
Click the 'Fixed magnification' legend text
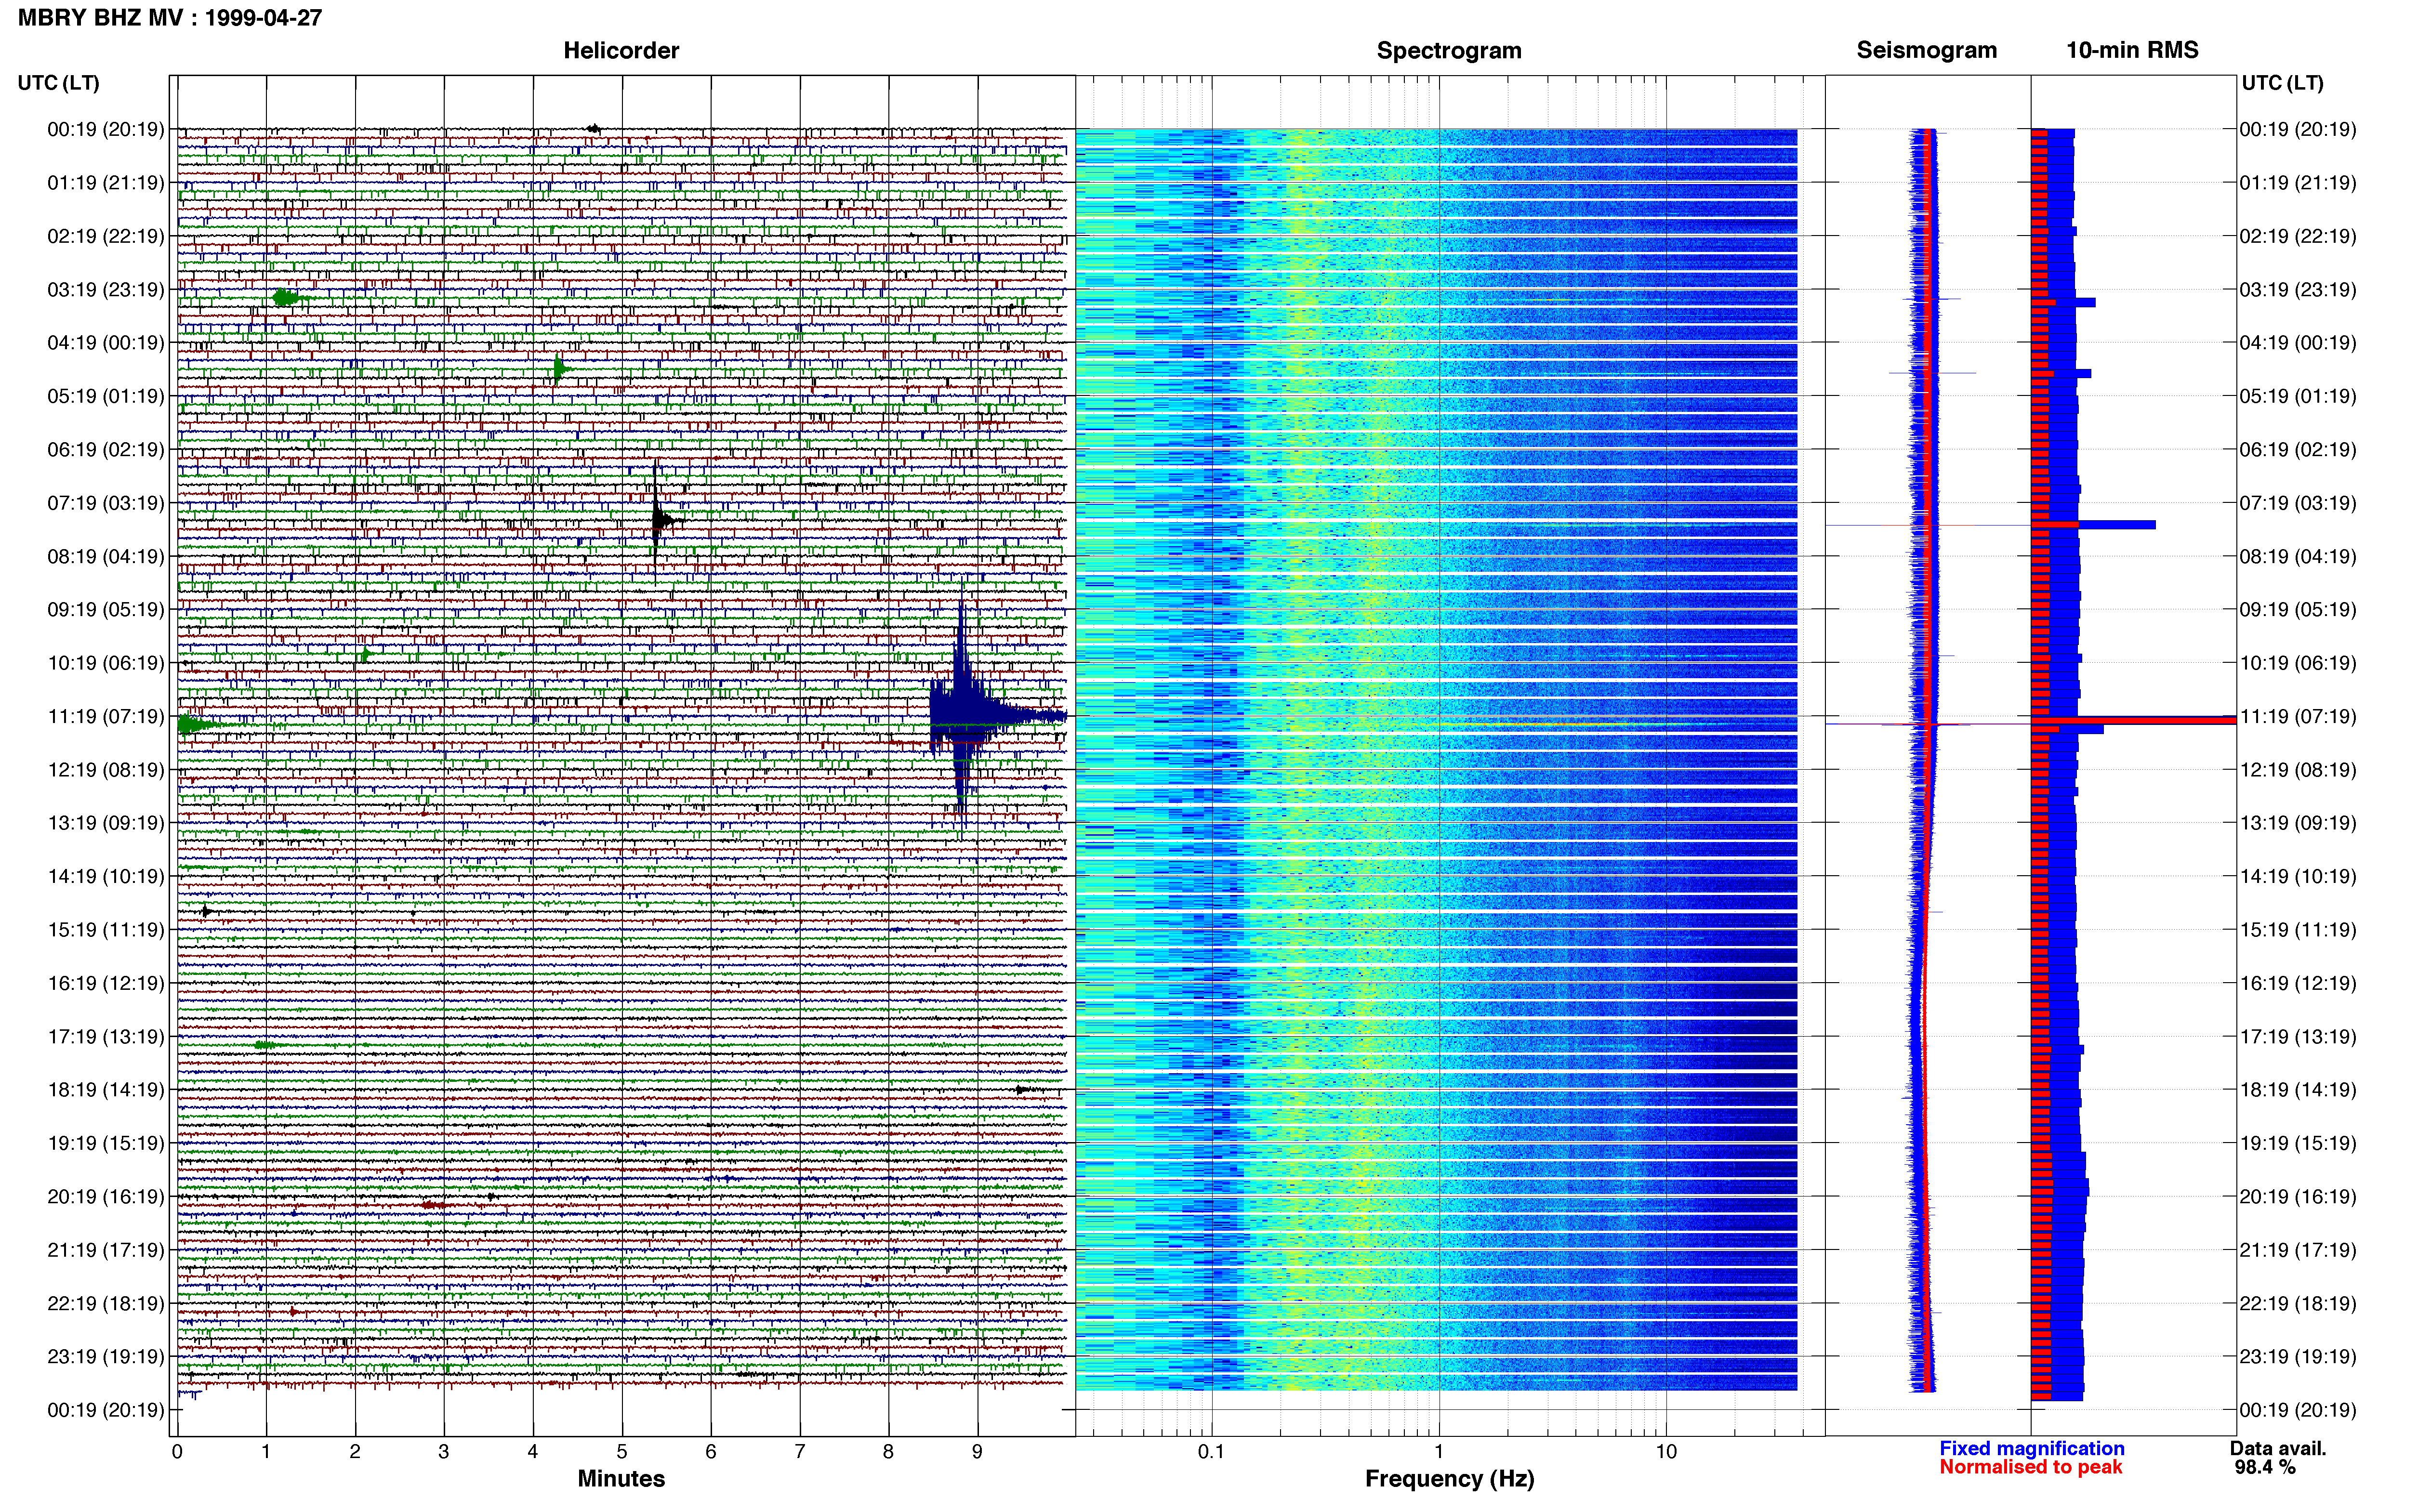point(2031,1448)
